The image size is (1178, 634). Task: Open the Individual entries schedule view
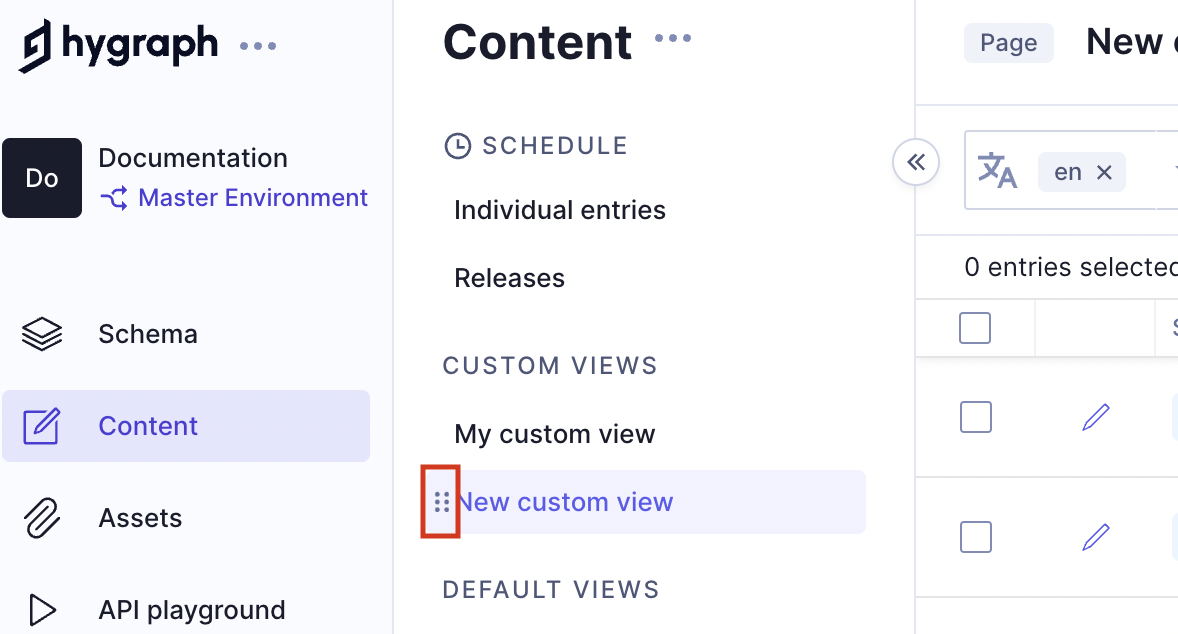tap(560, 210)
